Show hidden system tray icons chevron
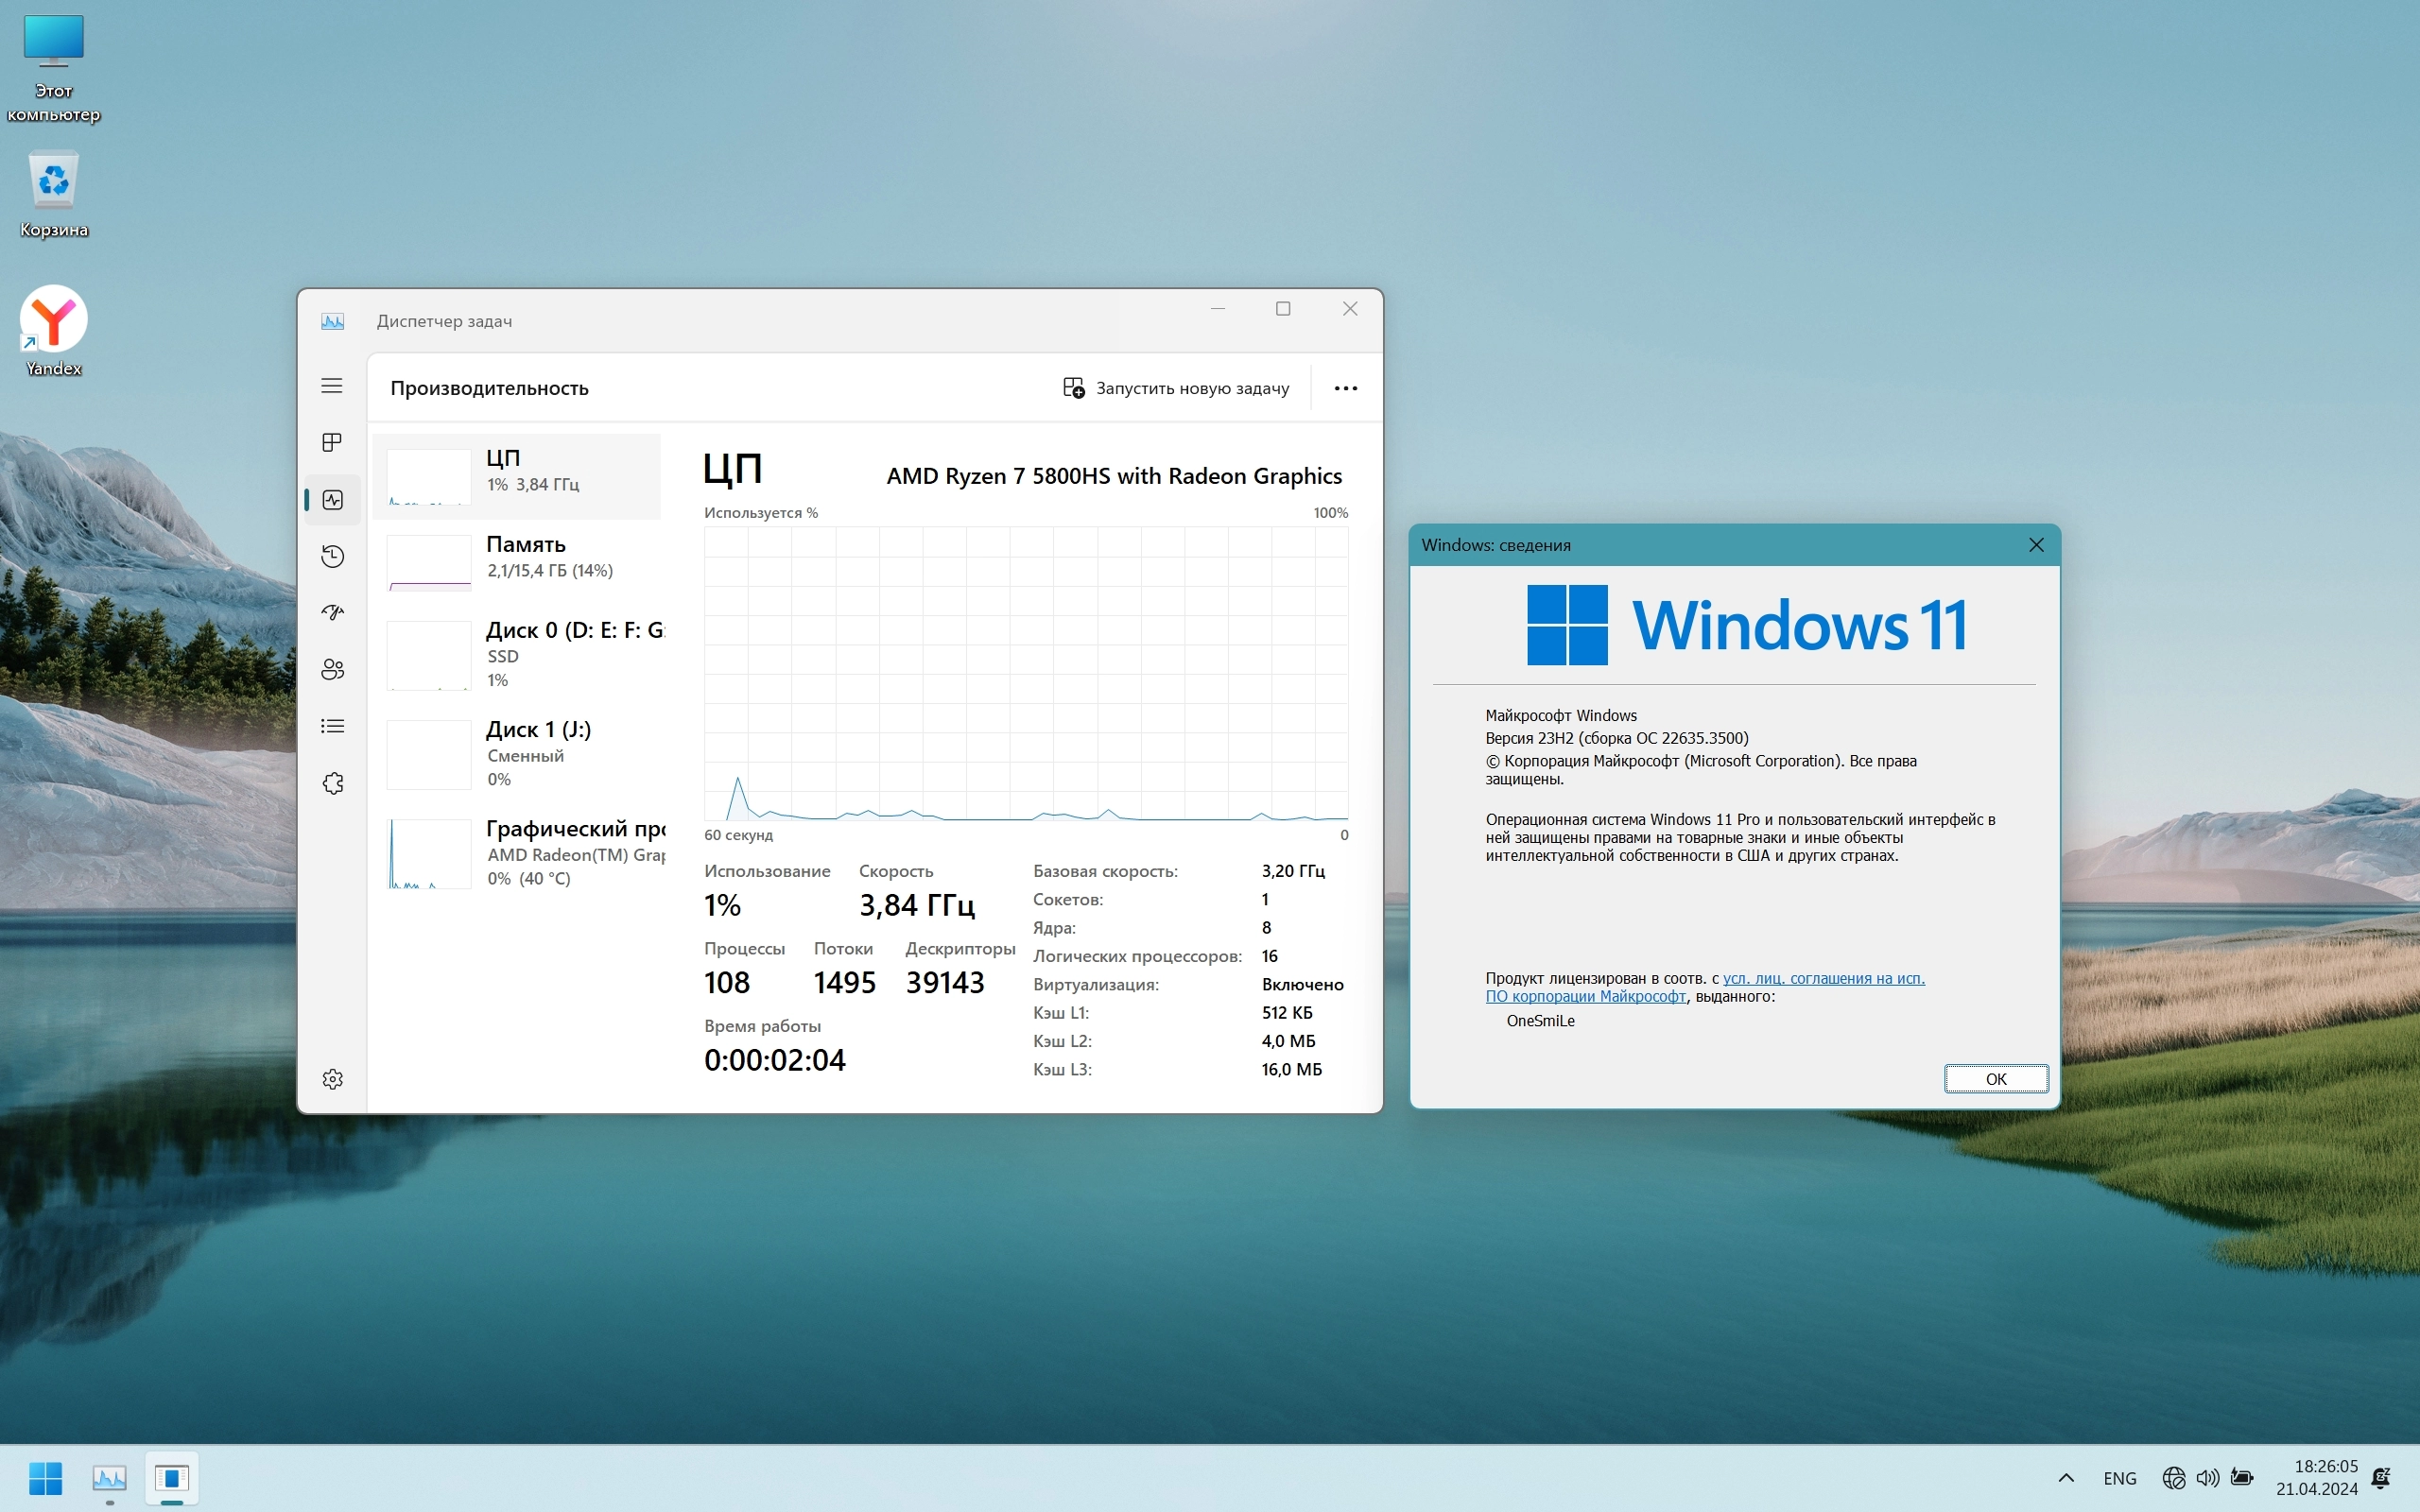2420x1512 pixels. pyautogui.click(x=2065, y=1478)
